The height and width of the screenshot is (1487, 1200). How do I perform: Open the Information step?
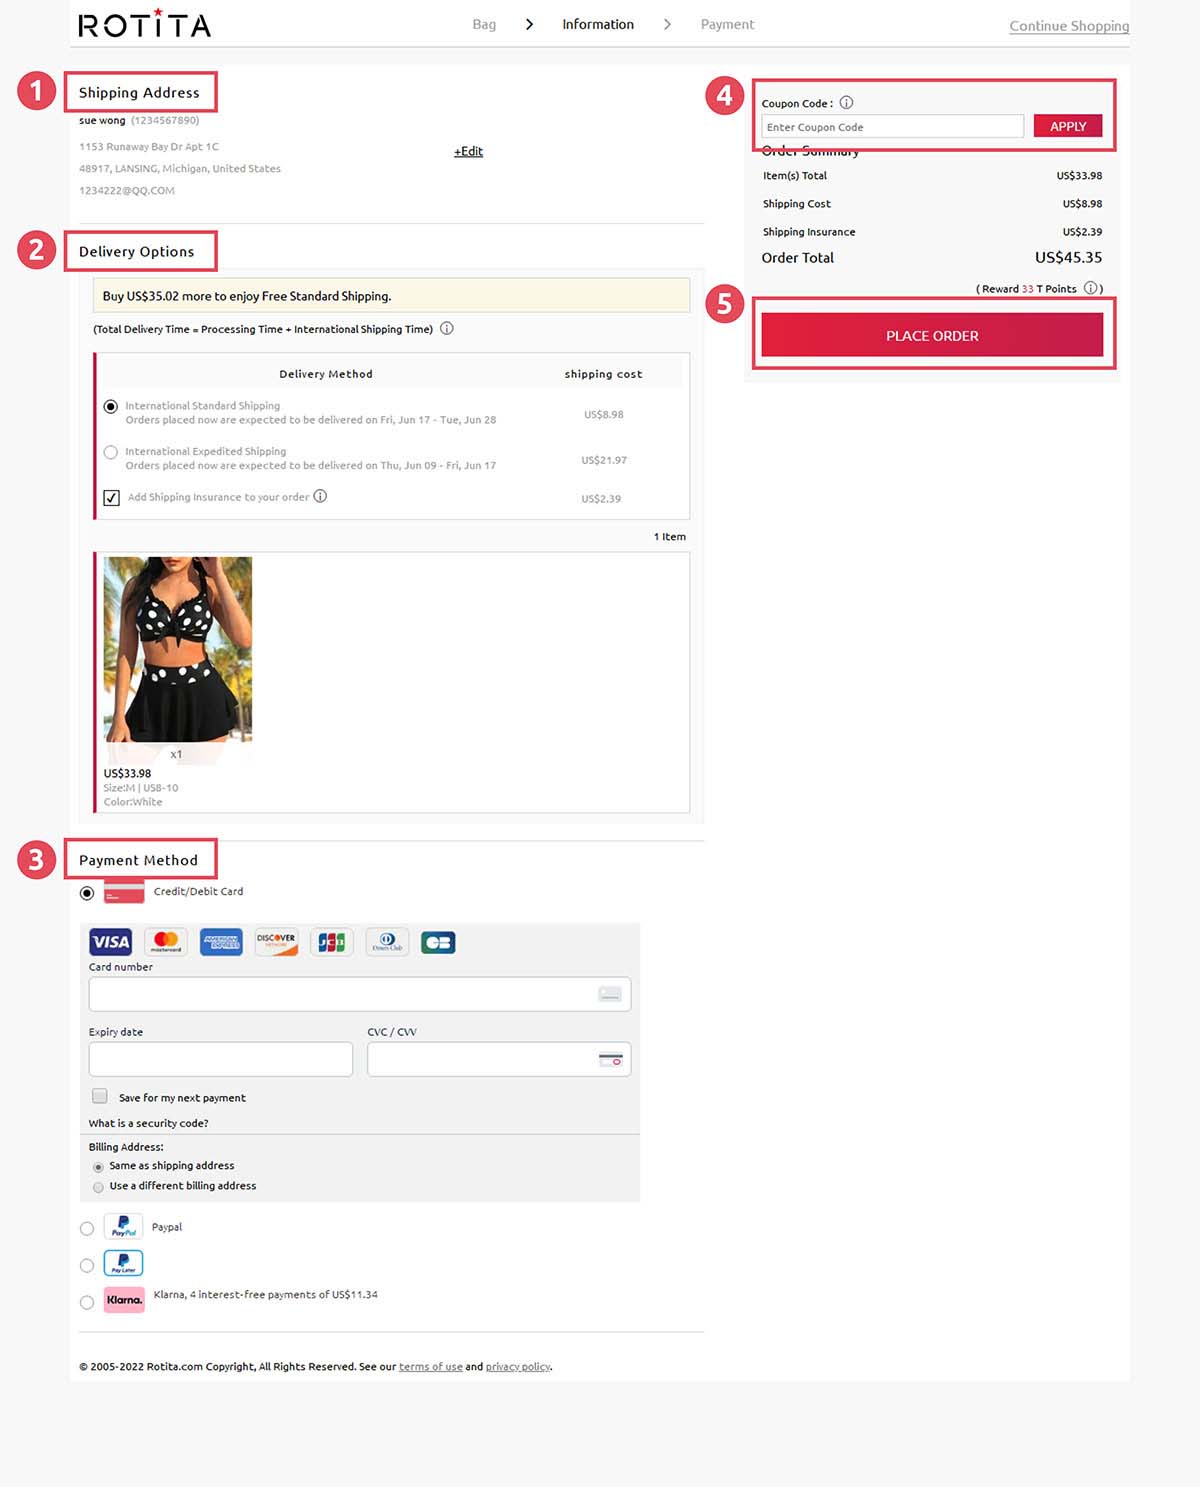[598, 24]
